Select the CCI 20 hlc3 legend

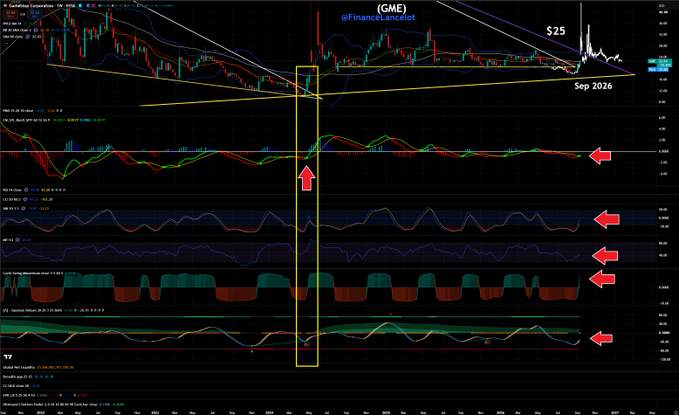tap(11, 199)
